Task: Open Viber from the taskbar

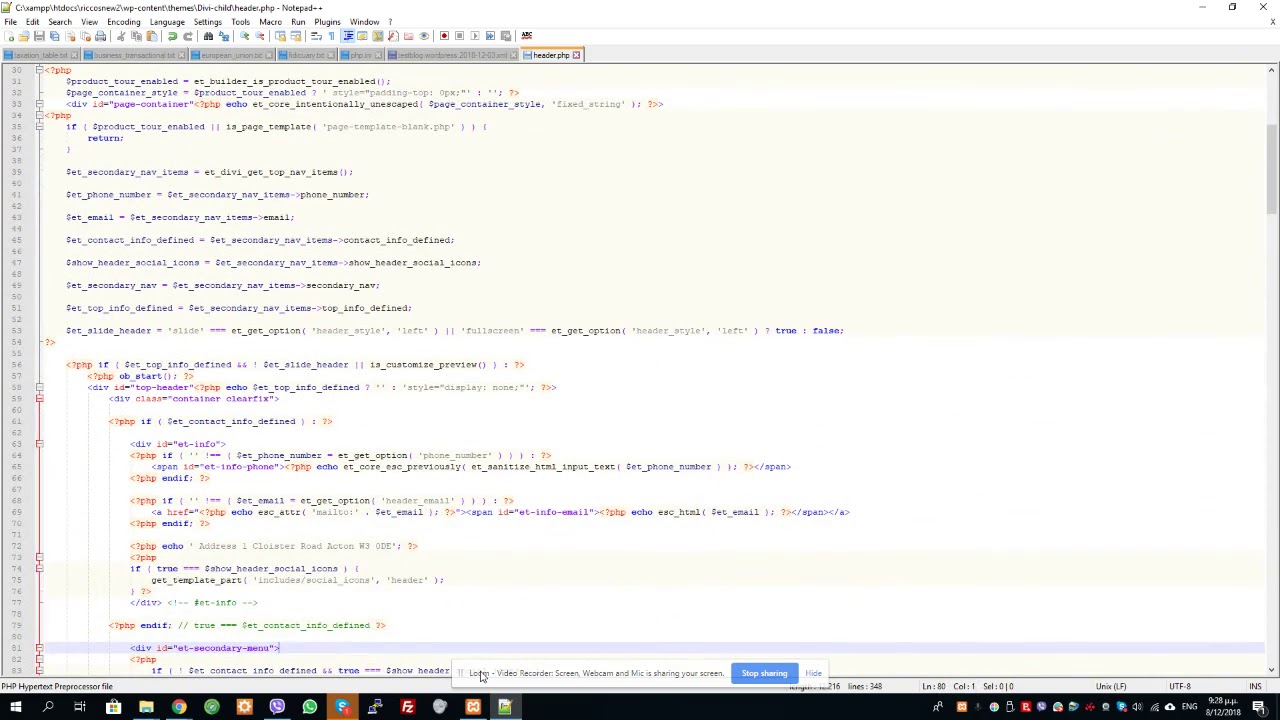Action: point(277,708)
